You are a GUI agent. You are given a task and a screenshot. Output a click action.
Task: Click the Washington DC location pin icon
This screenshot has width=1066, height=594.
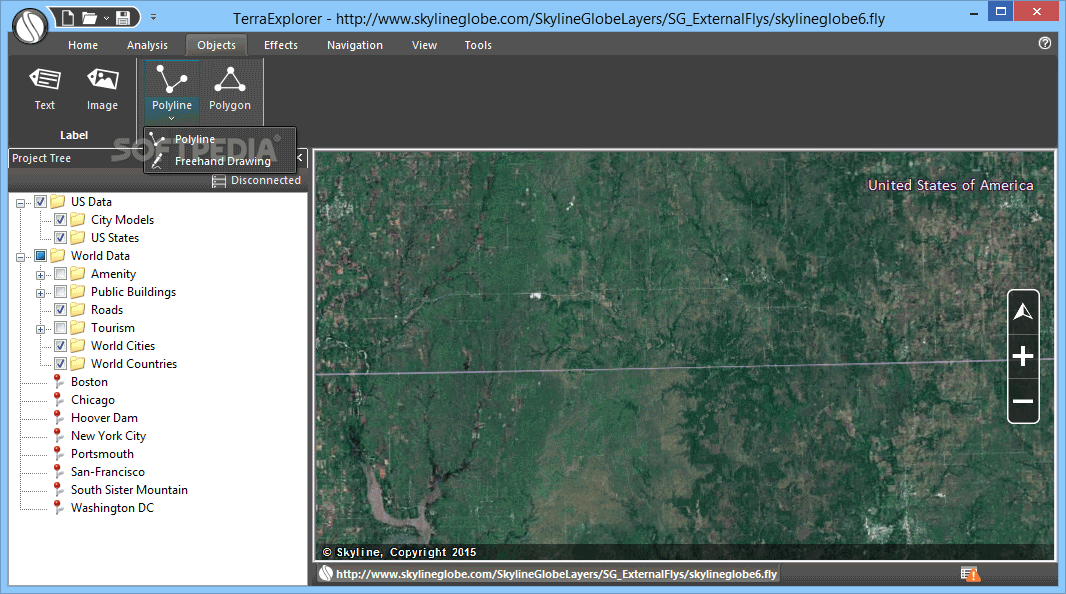(x=58, y=508)
